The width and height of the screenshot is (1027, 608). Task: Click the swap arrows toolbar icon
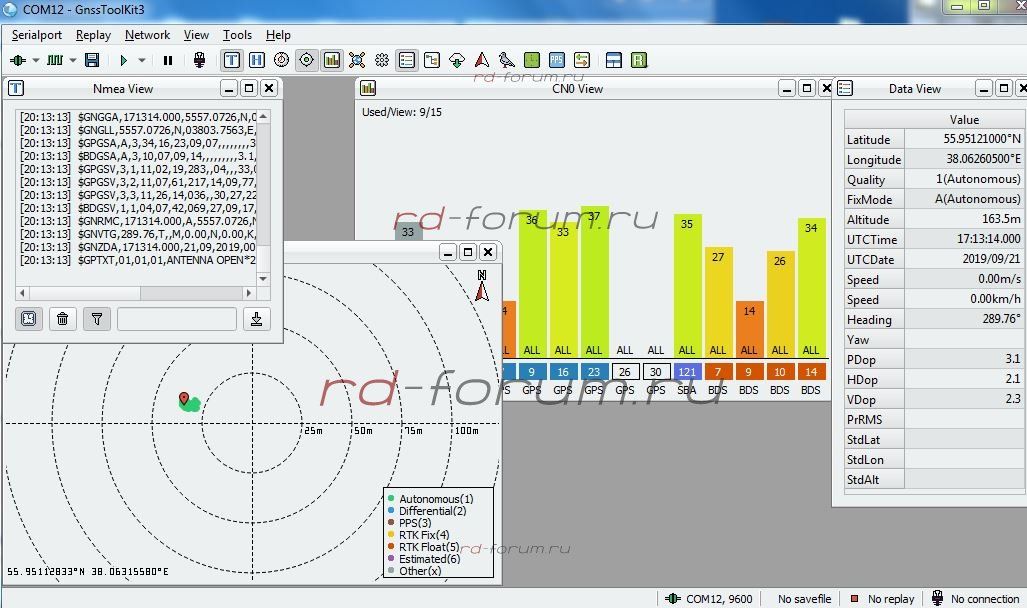click(x=582, y=60)
